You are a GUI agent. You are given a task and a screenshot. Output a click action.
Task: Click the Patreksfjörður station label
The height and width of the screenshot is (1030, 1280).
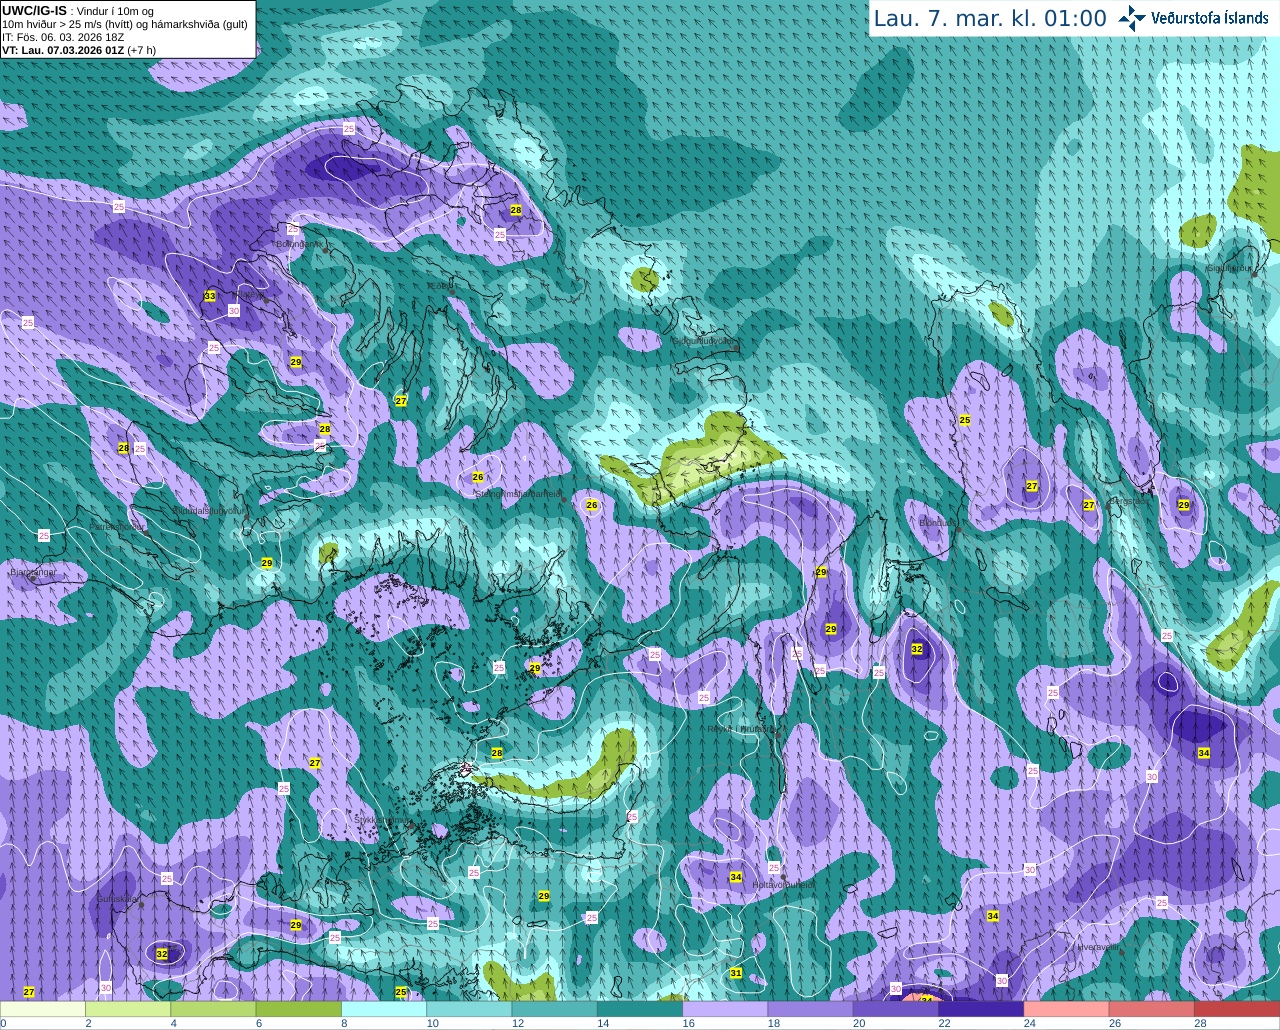[117, 527]
